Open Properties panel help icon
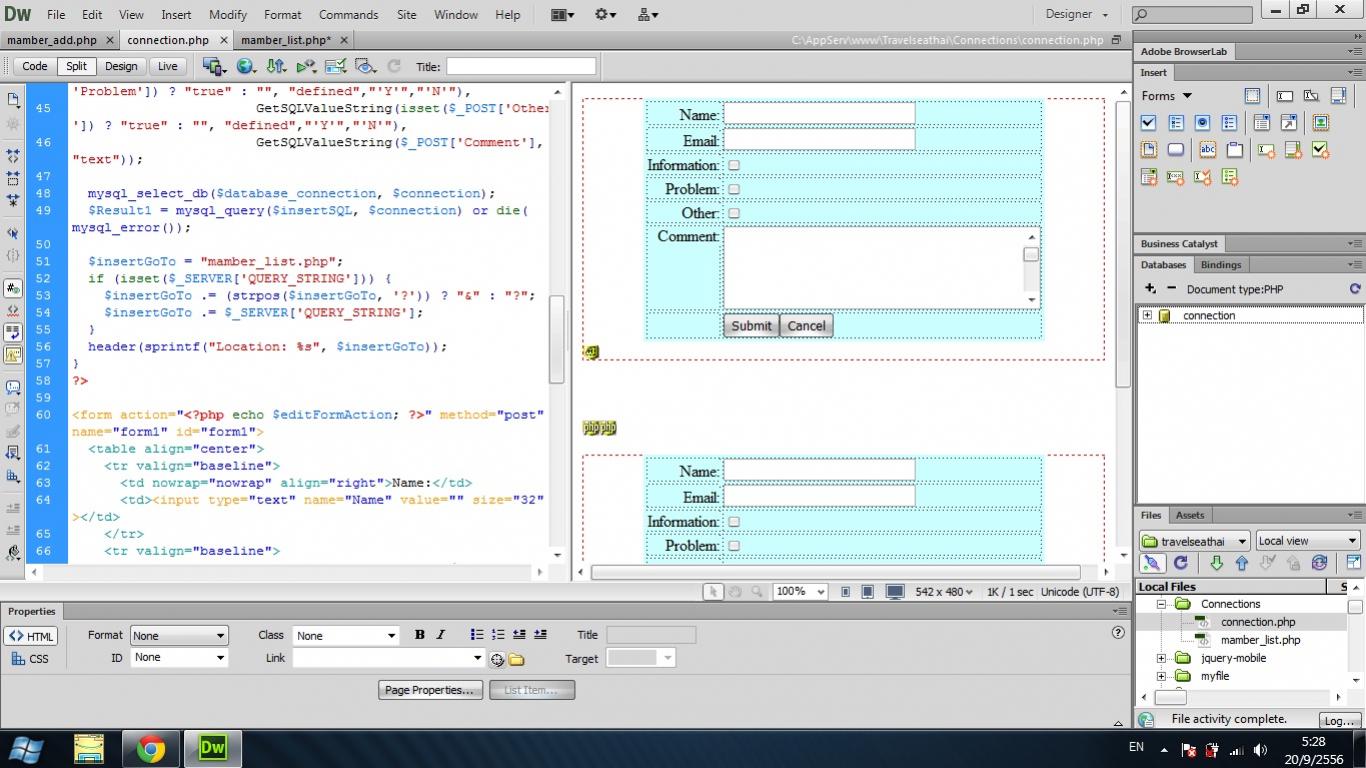This screenshot has width=1366, height=768. coord(1118,632)
